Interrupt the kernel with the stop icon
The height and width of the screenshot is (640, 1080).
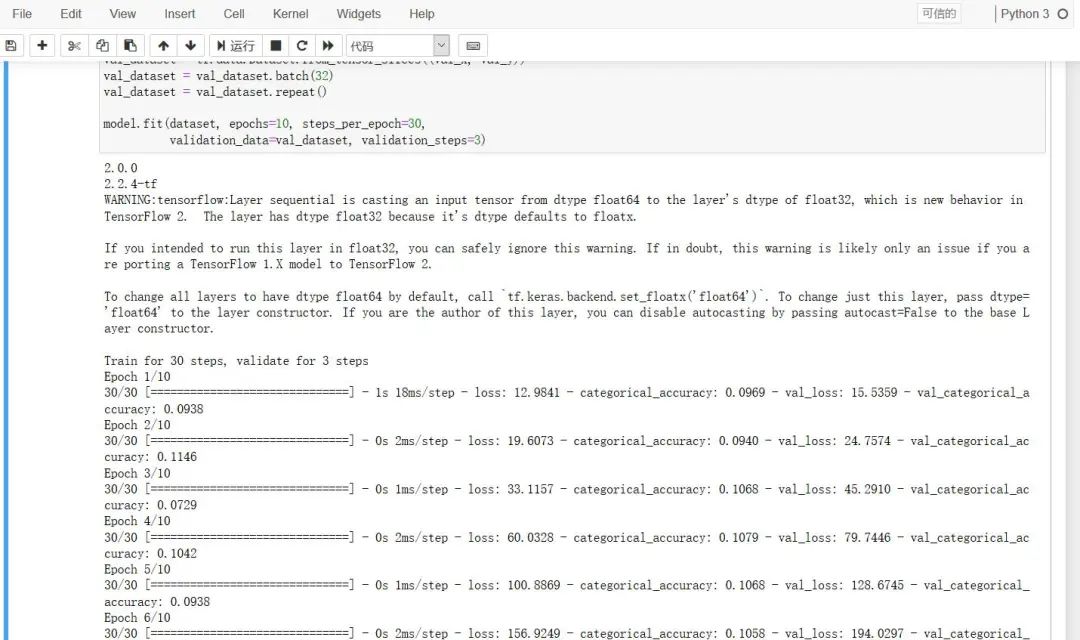click(276, 46)
